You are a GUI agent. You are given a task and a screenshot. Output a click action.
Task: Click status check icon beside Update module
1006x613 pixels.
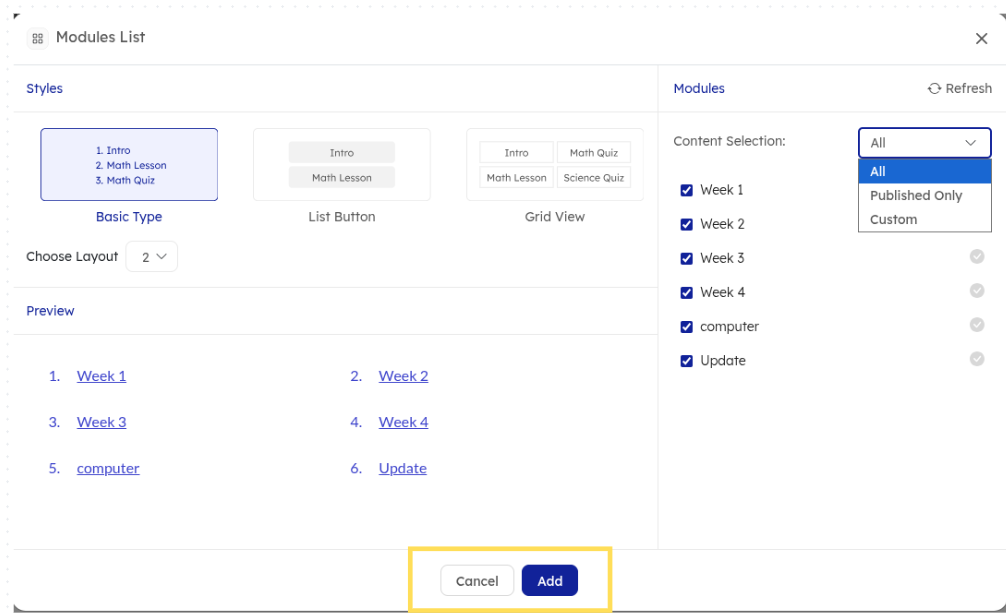pos(977,359)
